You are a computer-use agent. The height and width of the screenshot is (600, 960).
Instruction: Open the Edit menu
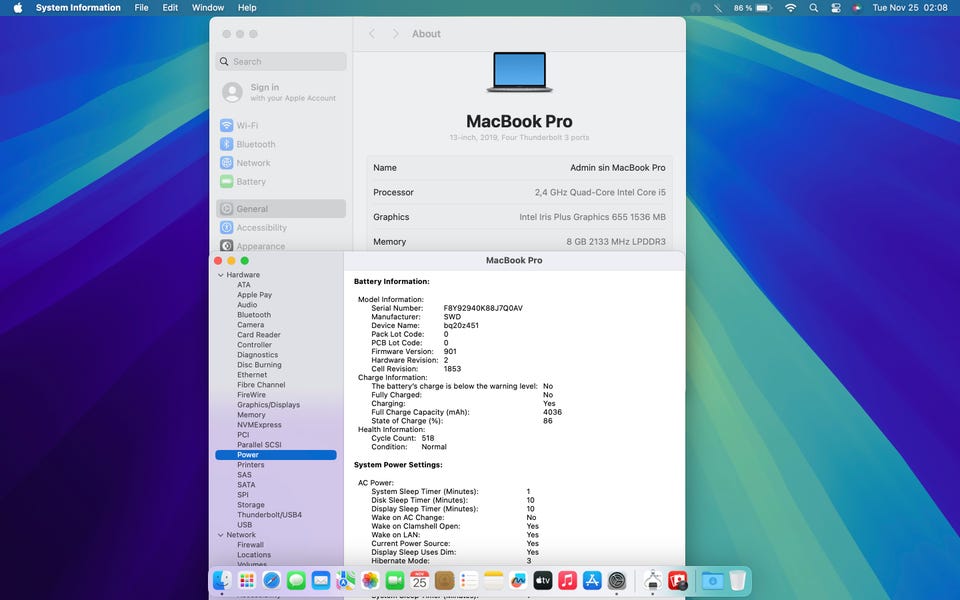(170, 8)
